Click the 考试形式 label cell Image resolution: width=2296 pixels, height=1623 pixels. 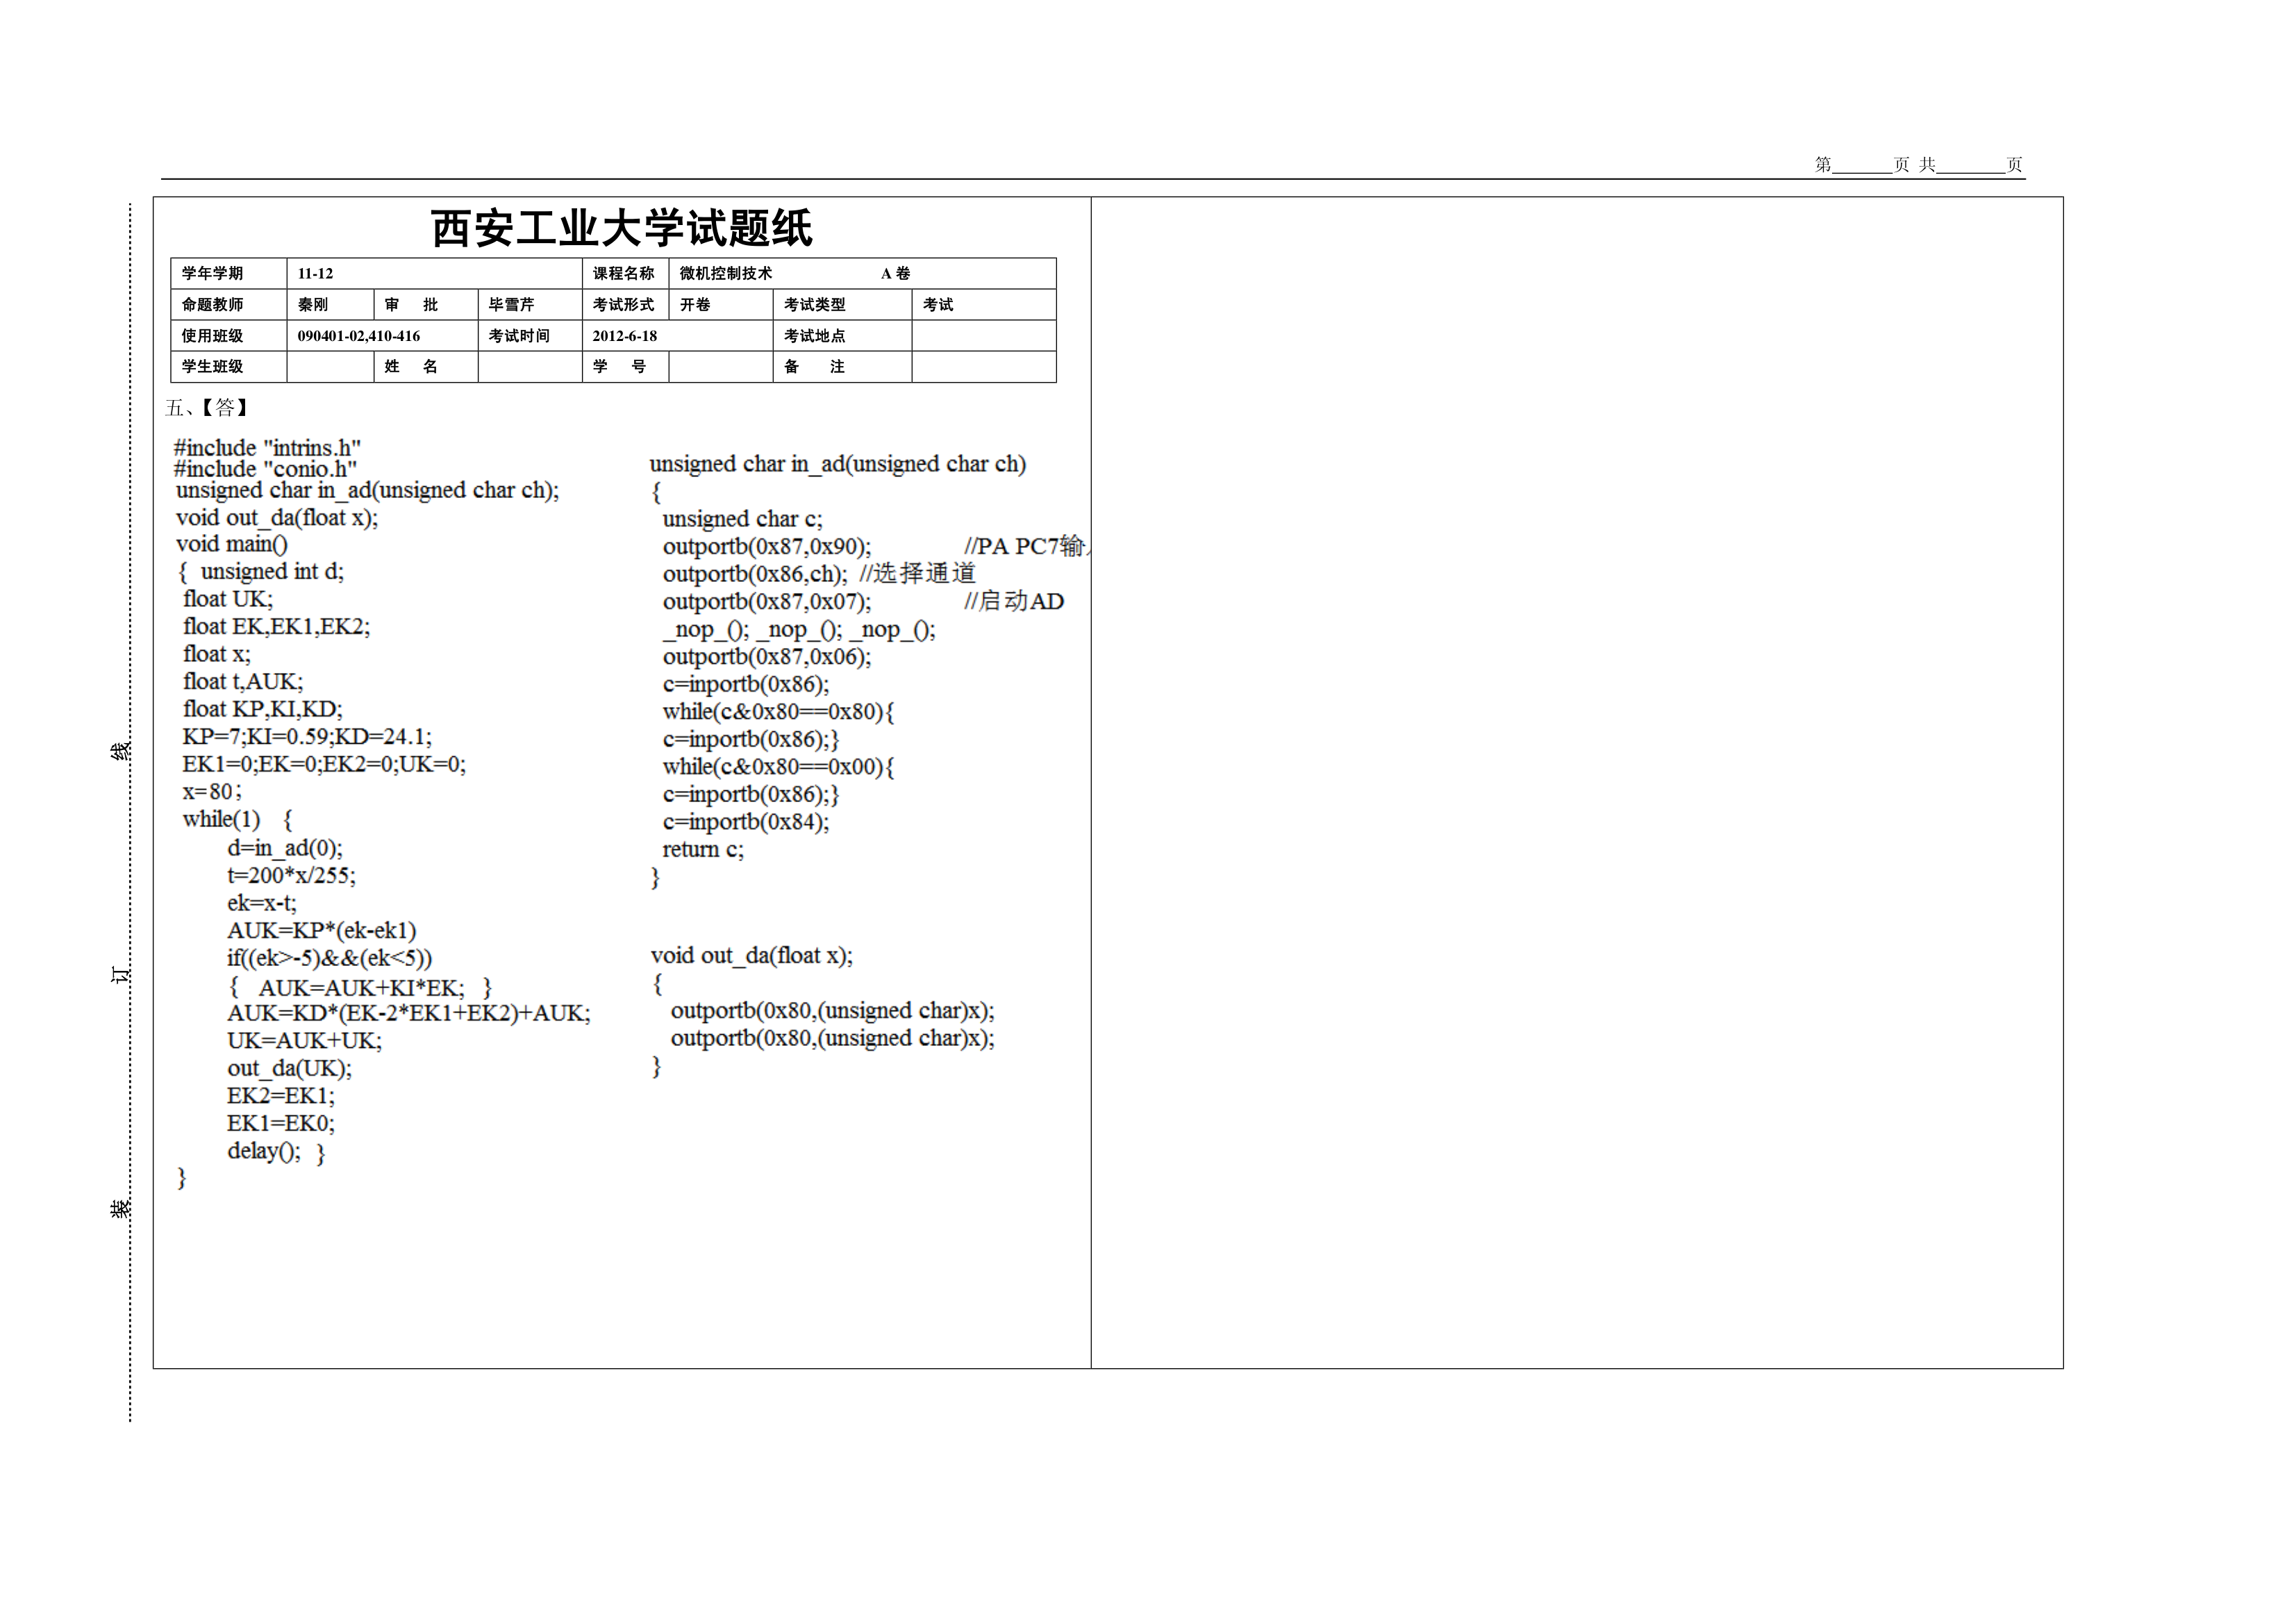point(625,304)
